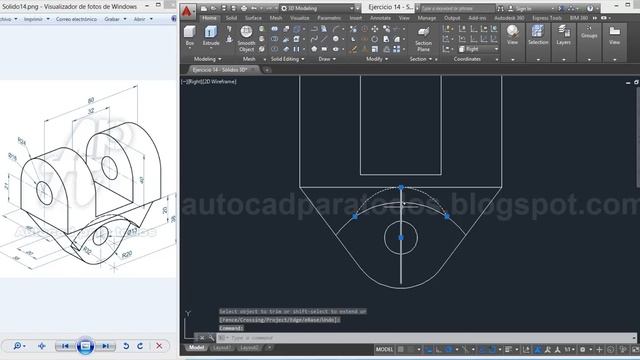This screenshot has width=640, height=360.
Task: Open the Grabar menu in Photo Viewer
Action: (115, 19)
